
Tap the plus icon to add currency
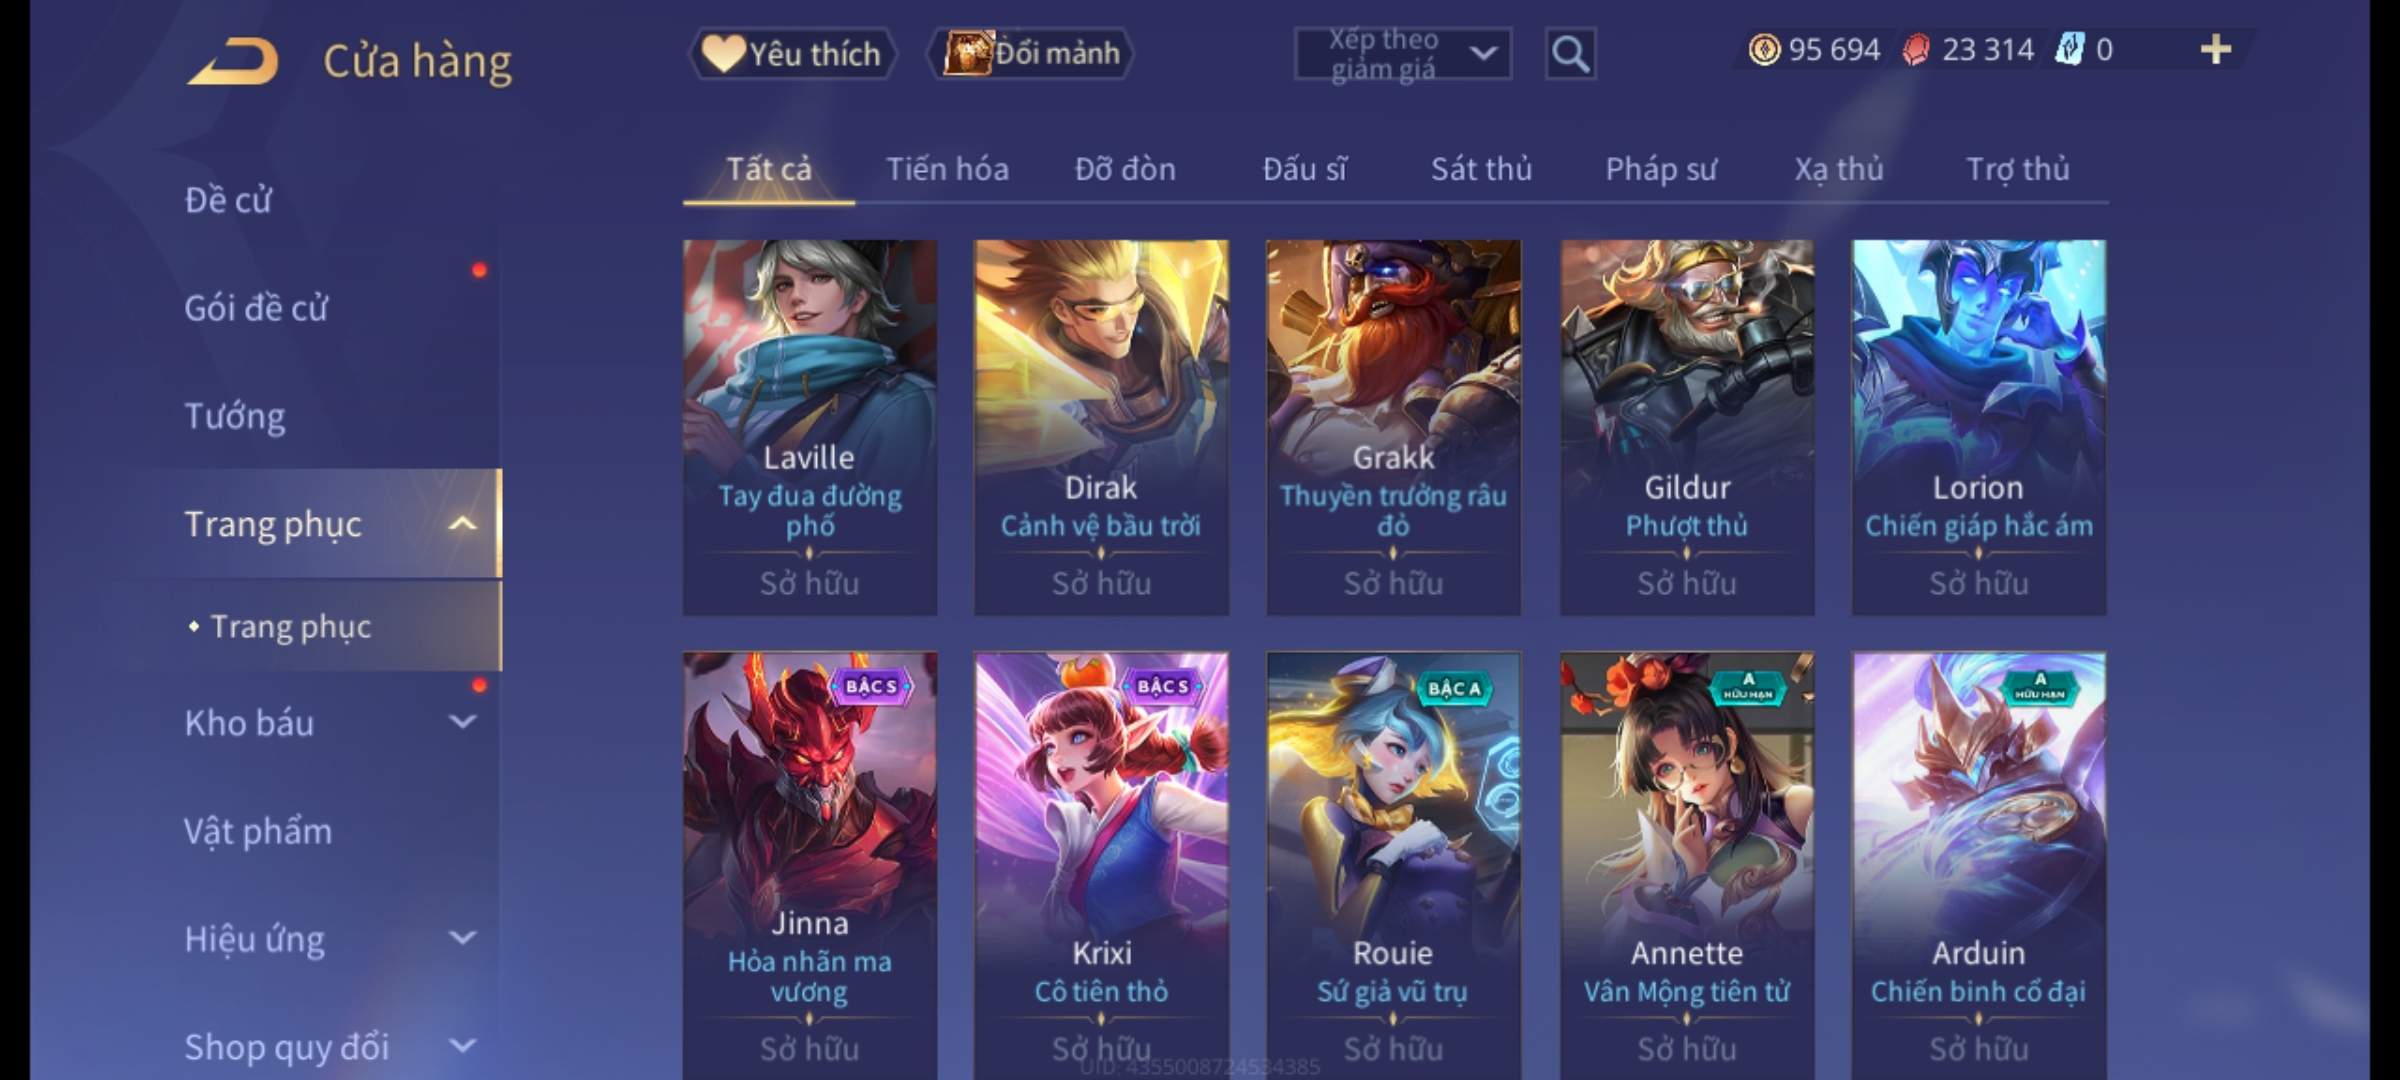tap(2216, 49)
